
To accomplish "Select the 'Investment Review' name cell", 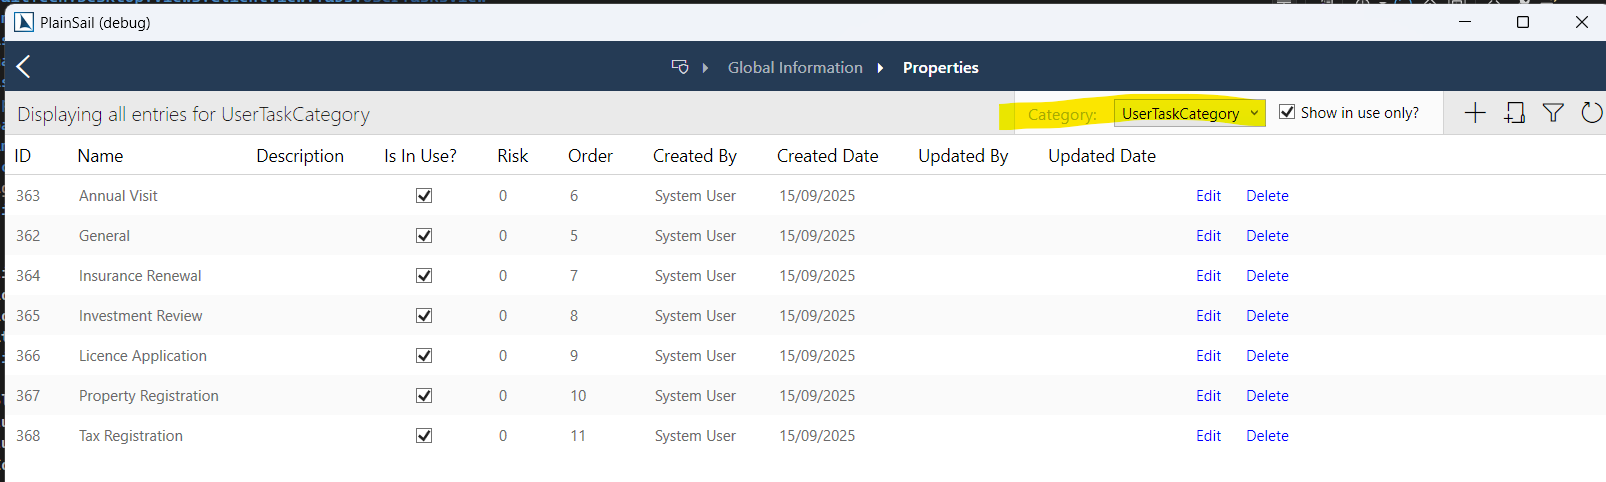I will 140,316.
